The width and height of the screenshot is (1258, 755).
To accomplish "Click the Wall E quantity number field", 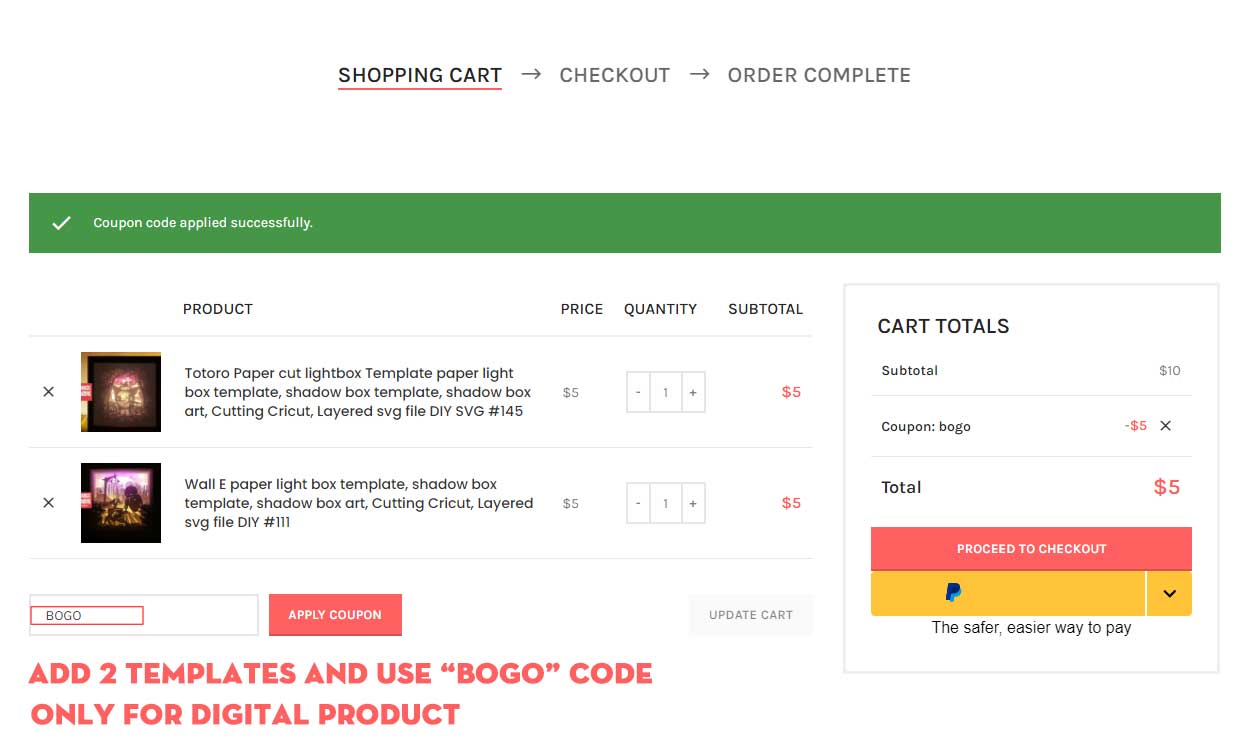I will pos(666,503).
